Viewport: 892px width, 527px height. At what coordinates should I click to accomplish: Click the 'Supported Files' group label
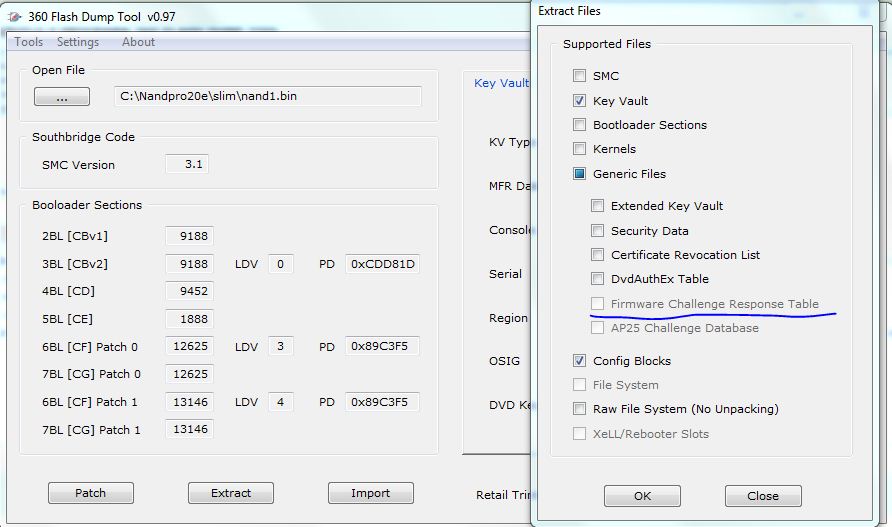(x=607, y=44)
